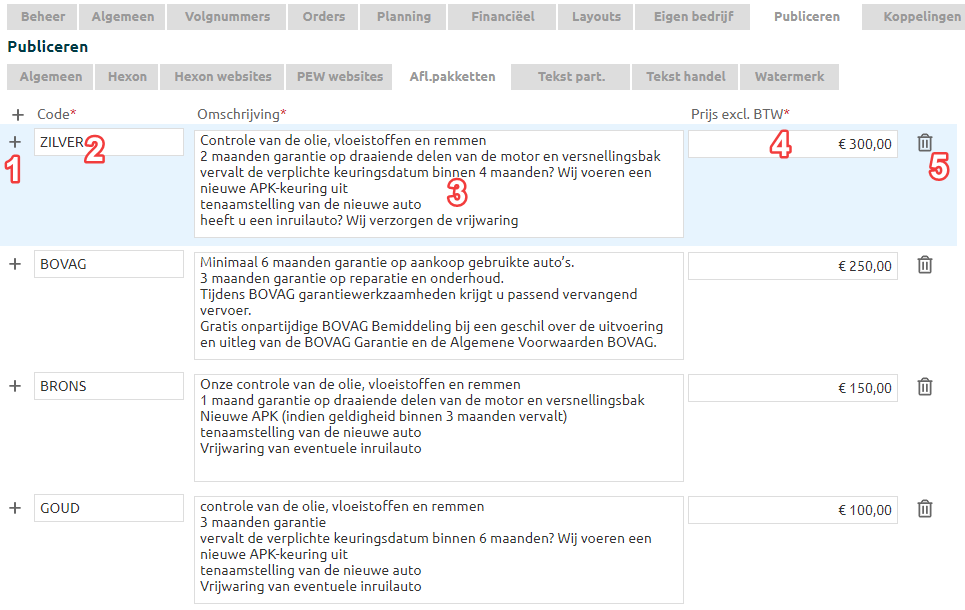Switch to the Koppelingen tab
This screenshot has height=610, width=965.
tap(922, 16)
